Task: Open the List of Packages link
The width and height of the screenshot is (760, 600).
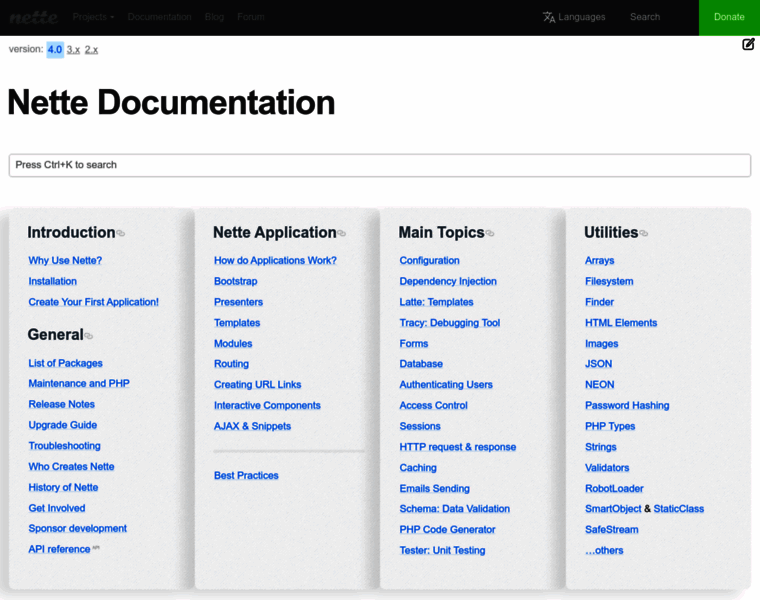Action: (65, 363)
